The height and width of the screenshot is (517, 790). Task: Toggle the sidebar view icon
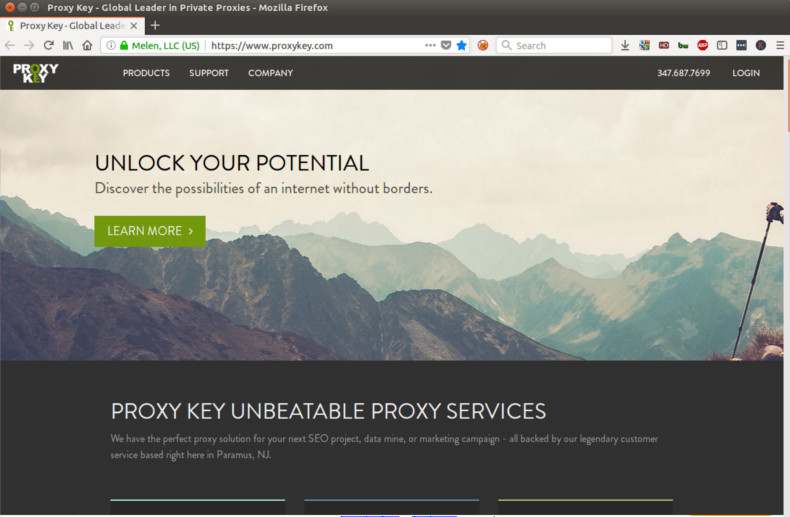click(721, 45)
